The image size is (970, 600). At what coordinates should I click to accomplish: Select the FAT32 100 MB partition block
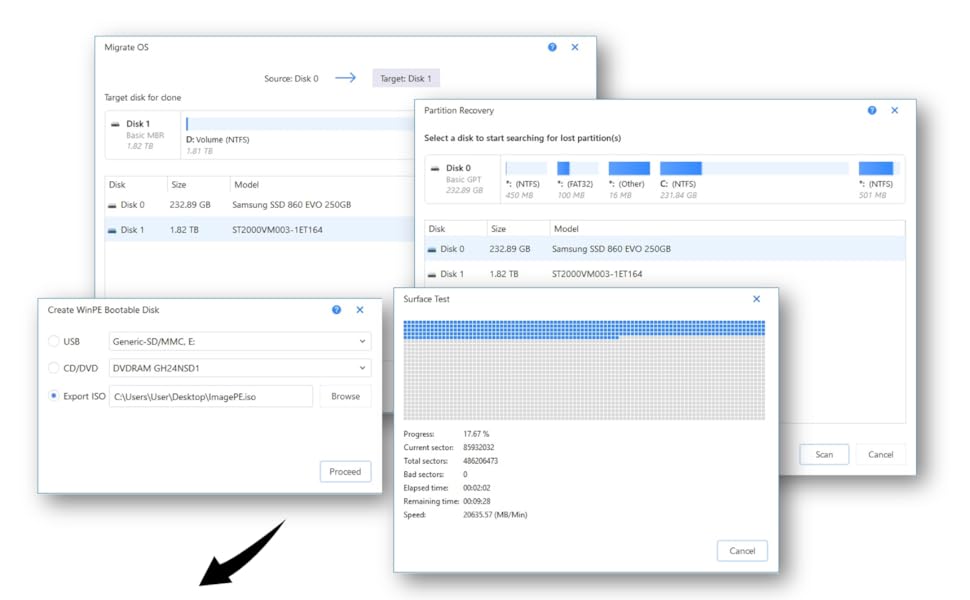point(564,169)
